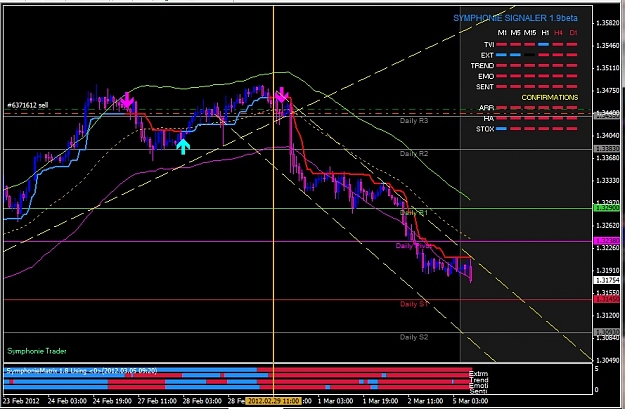Click the blue EXT dash under M5

coord(515,55)
